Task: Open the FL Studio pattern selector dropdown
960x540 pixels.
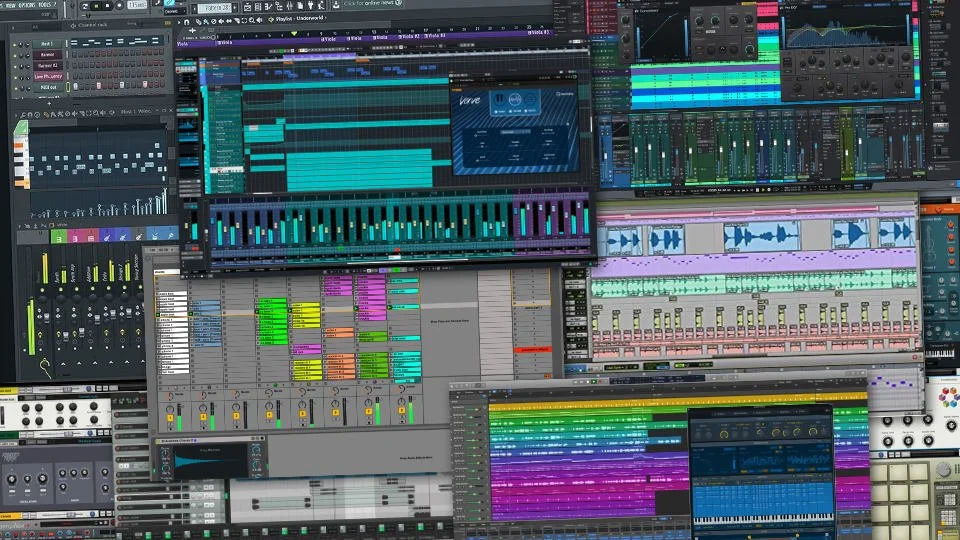Action: pyautogui.click(x=214, y=9)
